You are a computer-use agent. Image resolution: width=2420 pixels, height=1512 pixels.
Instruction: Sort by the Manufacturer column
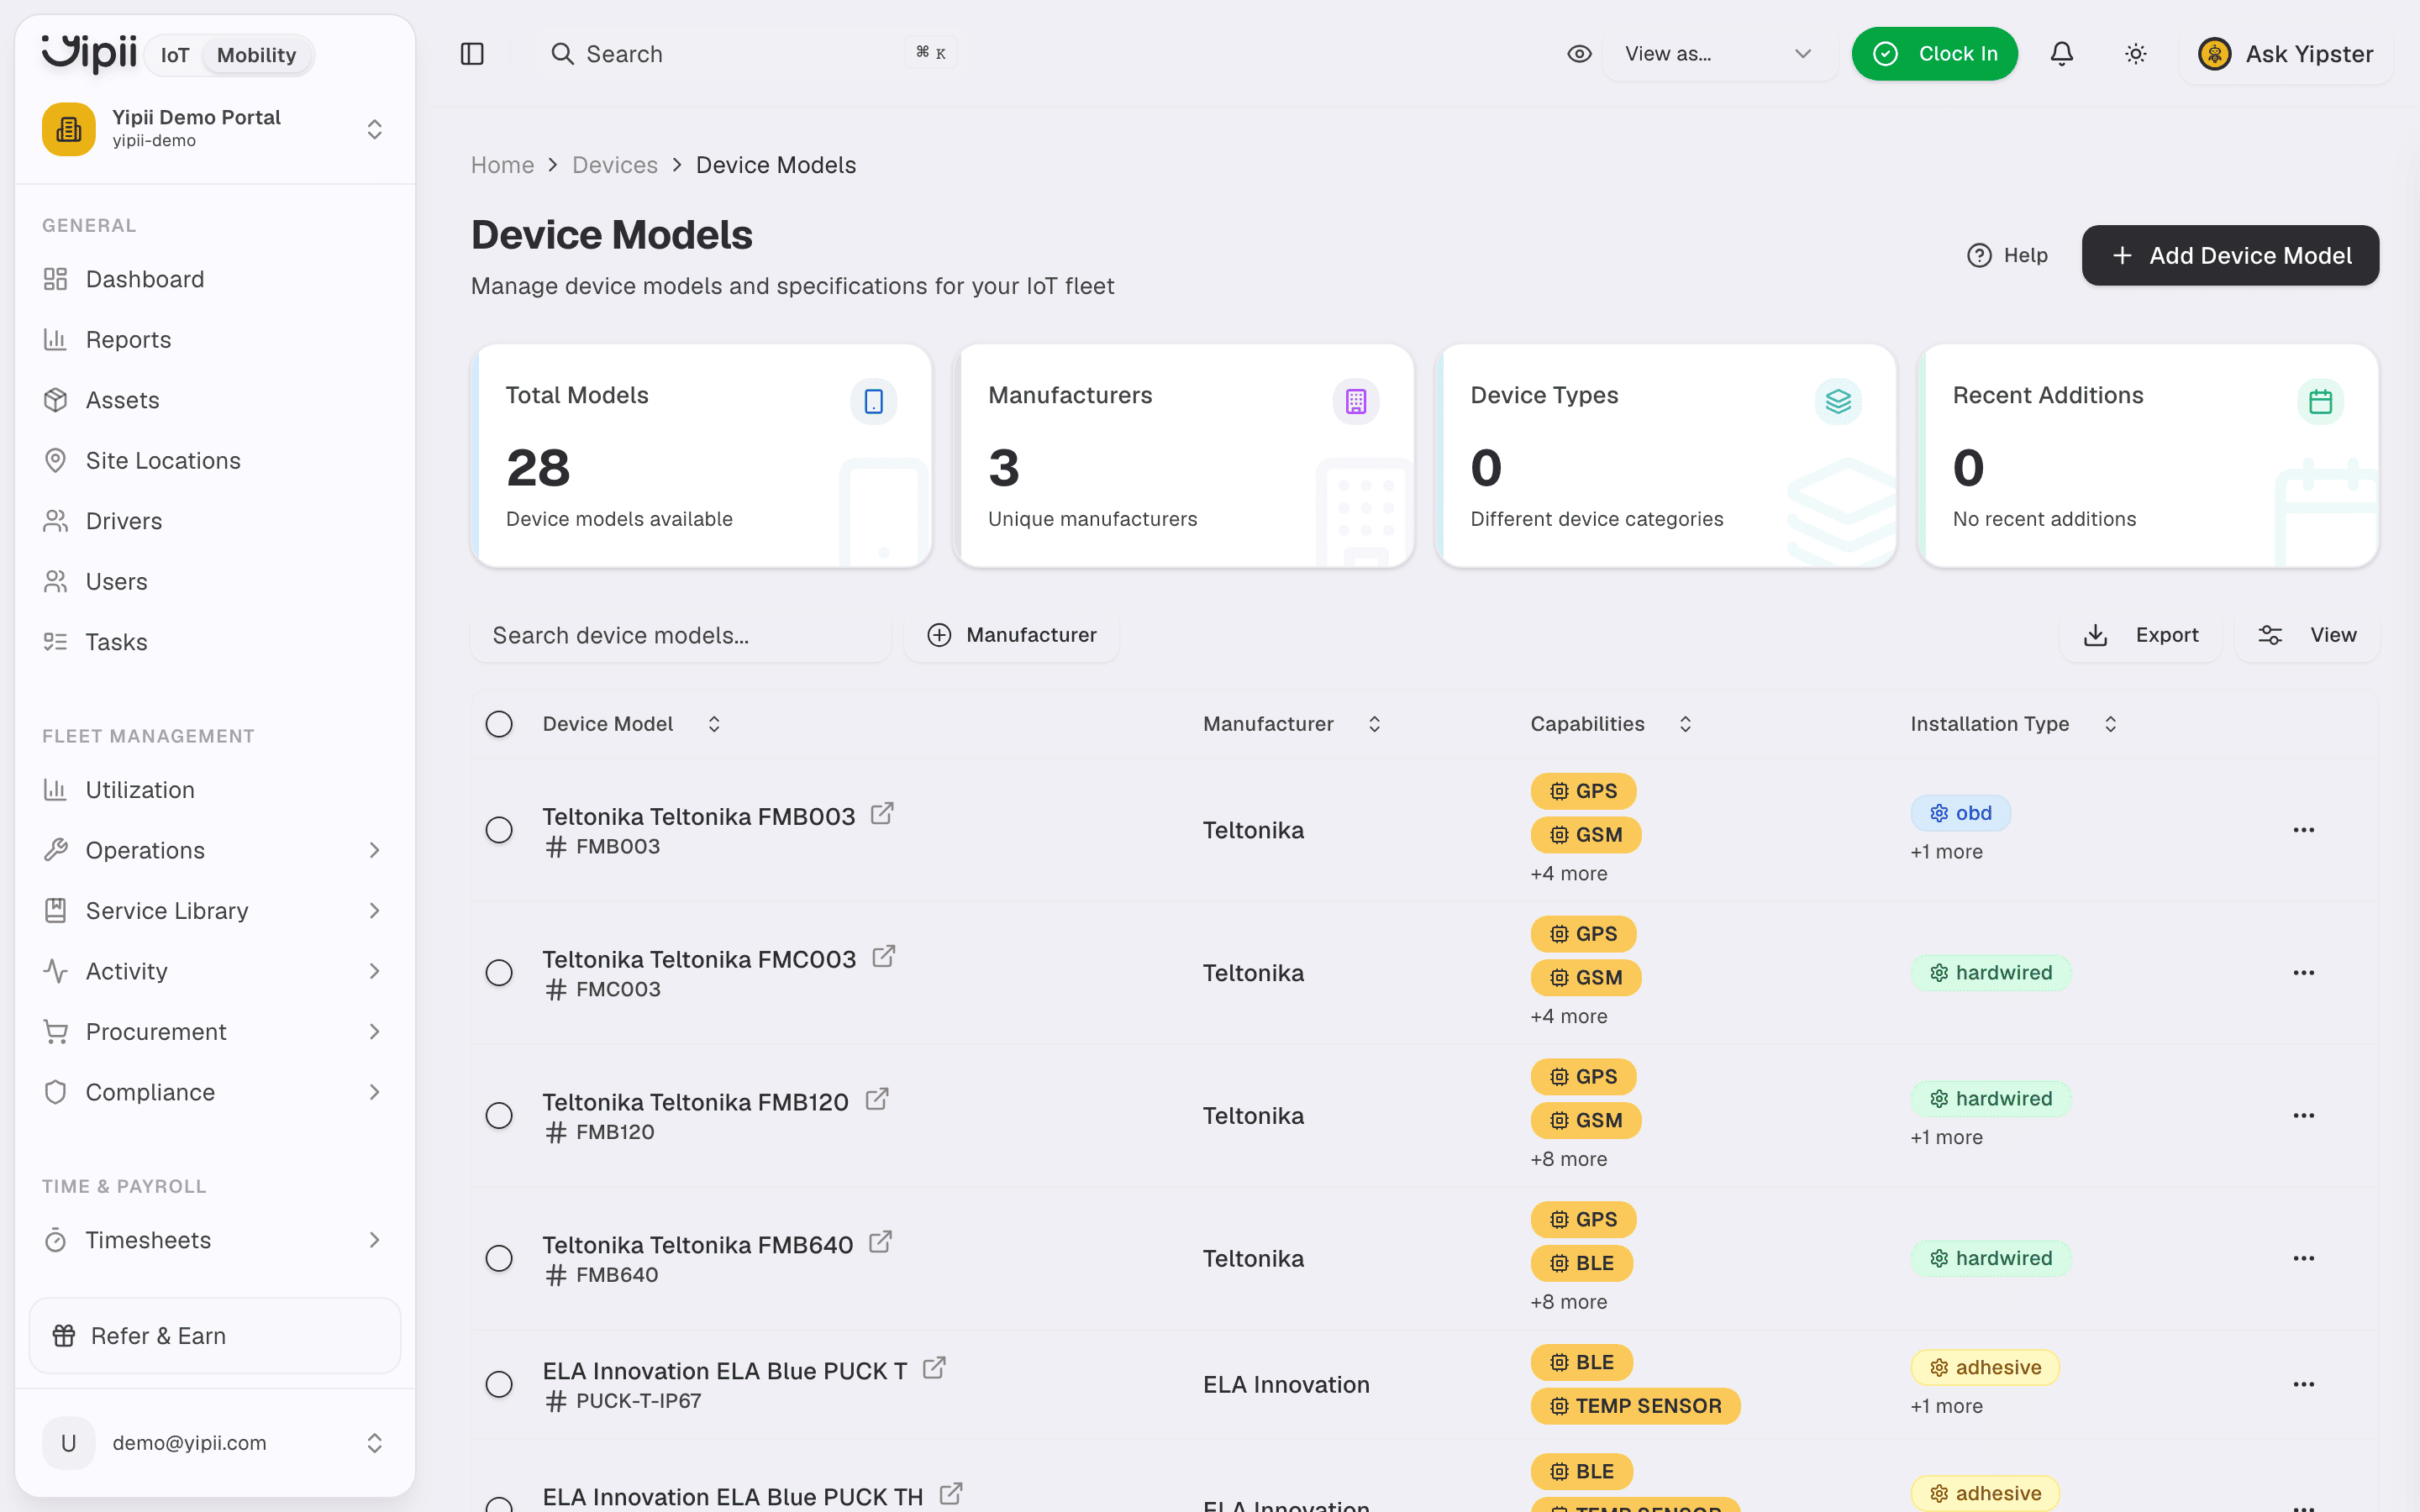(x=1292, y=724)
